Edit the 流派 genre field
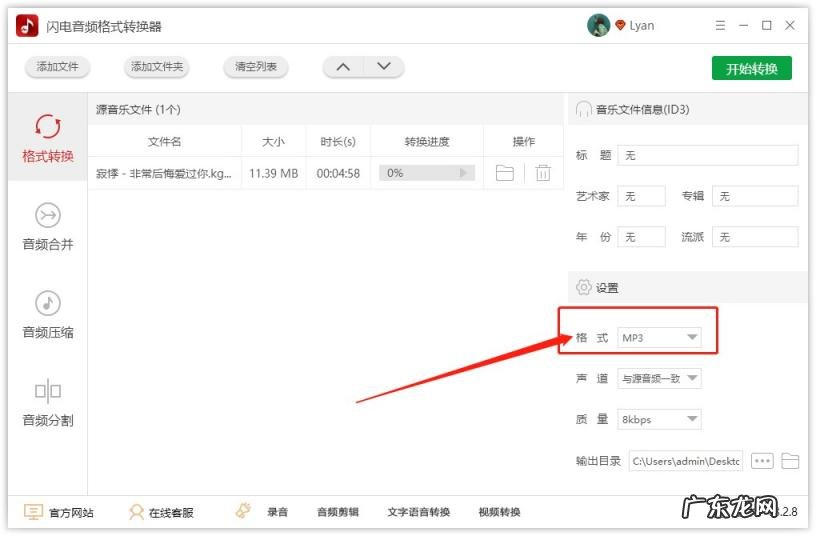The width and height of the screenshot is (816, 536). tap(755, 237)
